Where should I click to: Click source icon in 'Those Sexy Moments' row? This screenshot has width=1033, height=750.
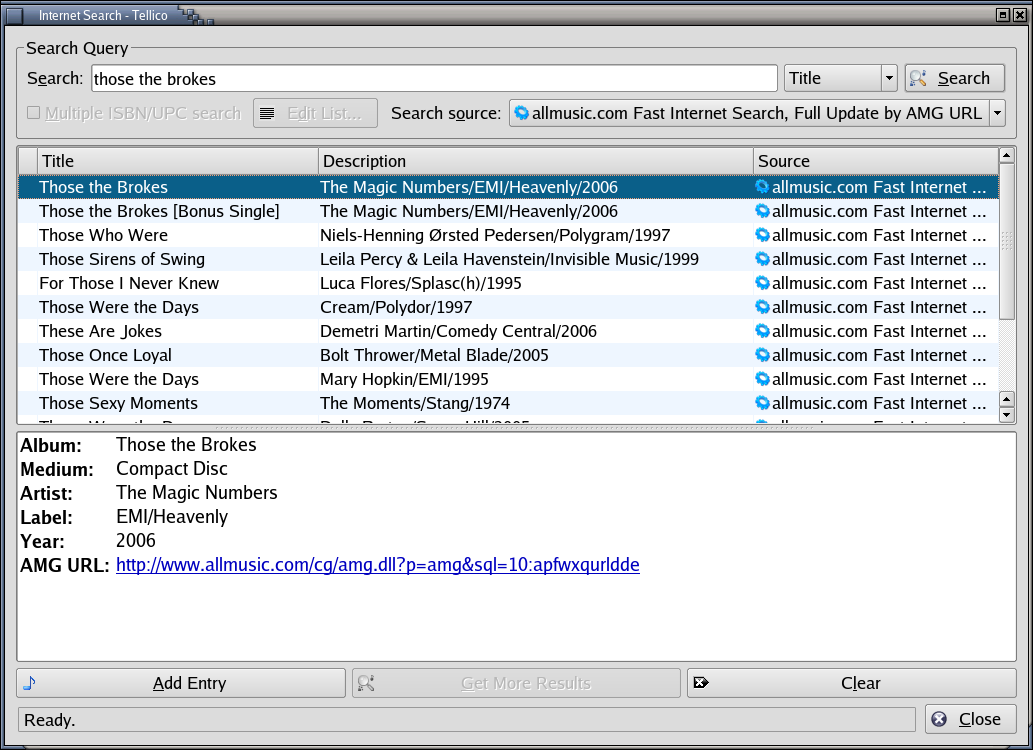[762, 403]
